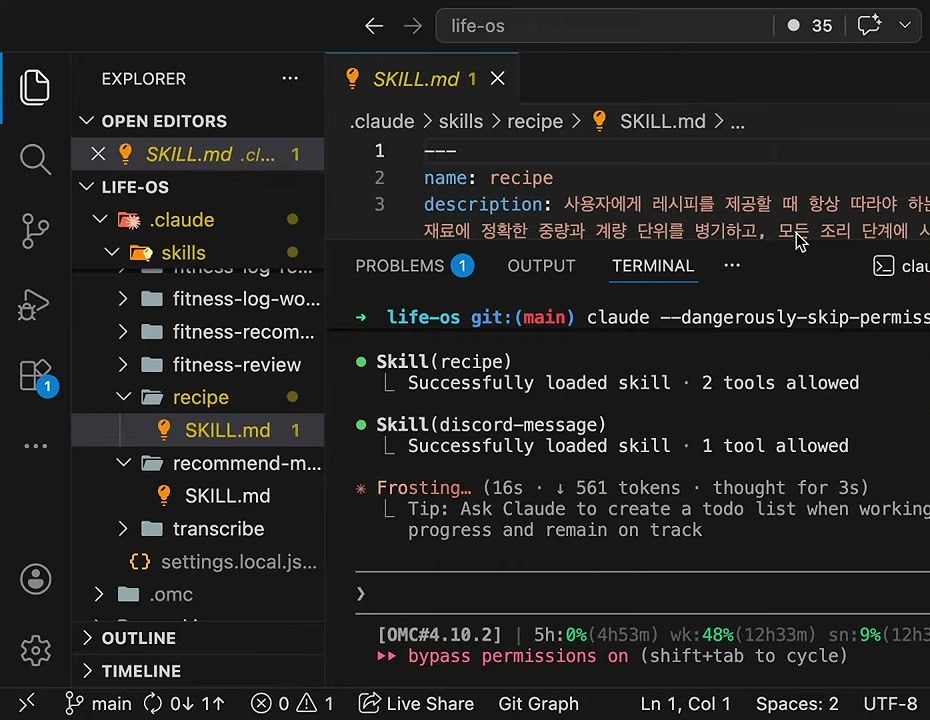
Task: Open the Search view in activity bar
Action: coord(35,160)
